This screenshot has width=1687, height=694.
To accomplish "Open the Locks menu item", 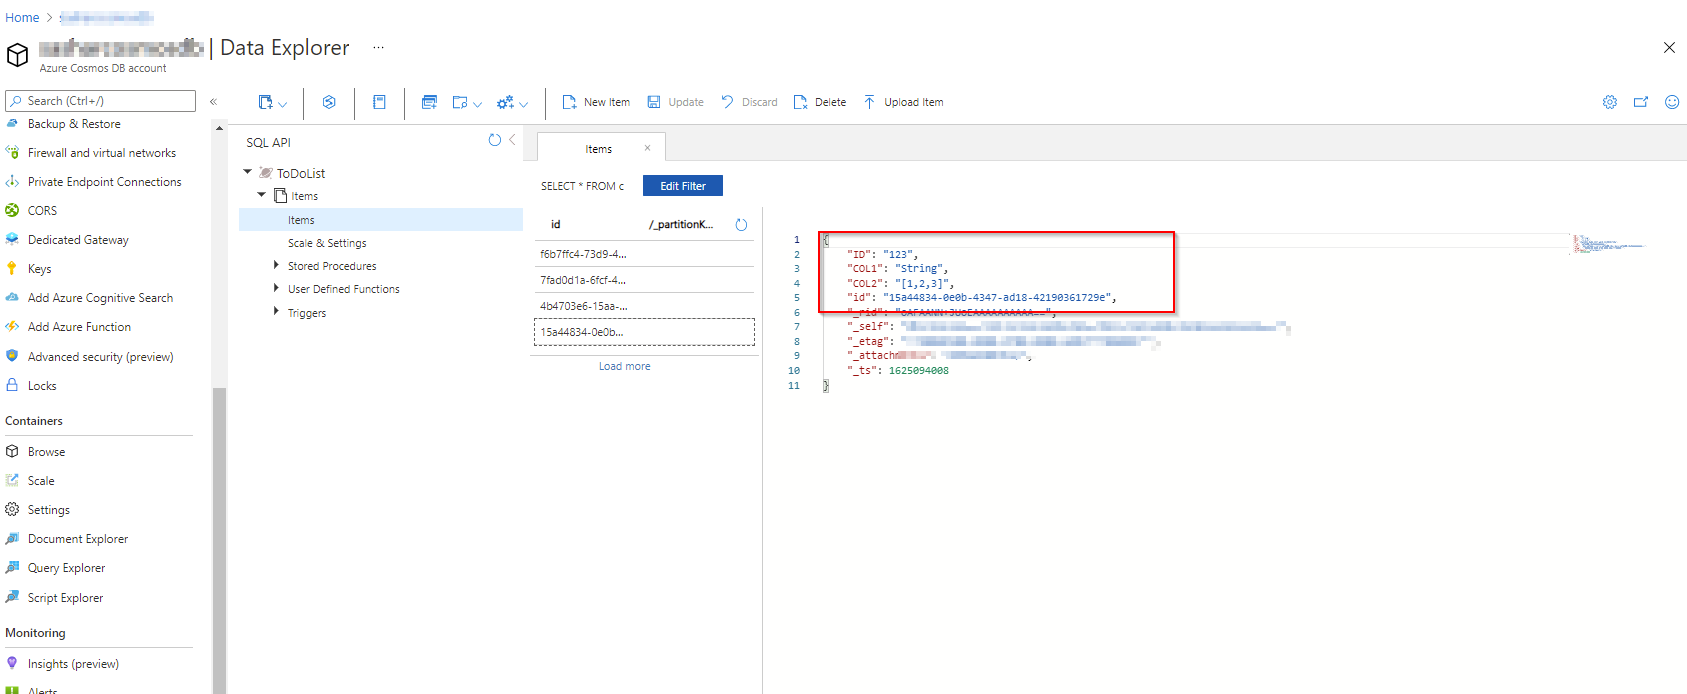I will coord(42,386).
